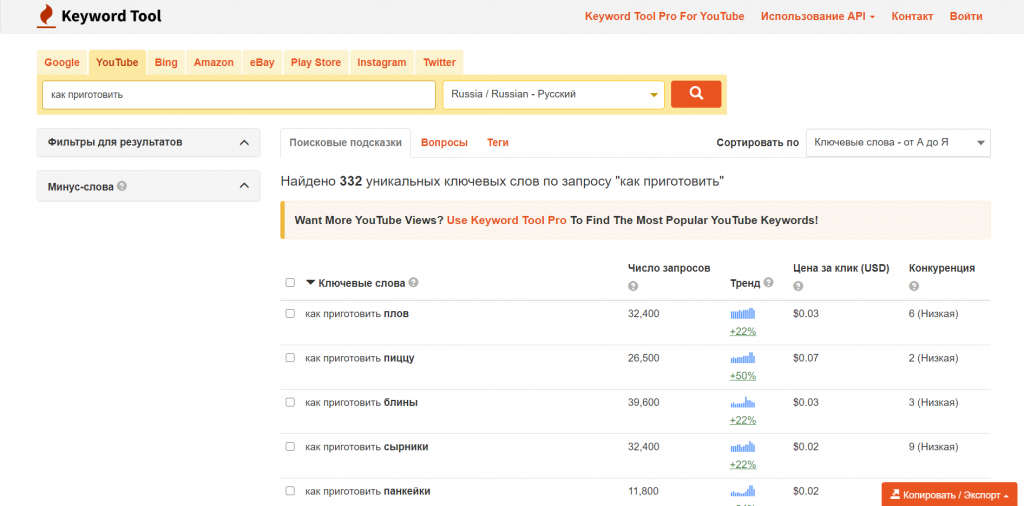This screenshot has height=506, width=1024.
Task: Click the trend chart for сырники row
Action: tap(743, 447)
